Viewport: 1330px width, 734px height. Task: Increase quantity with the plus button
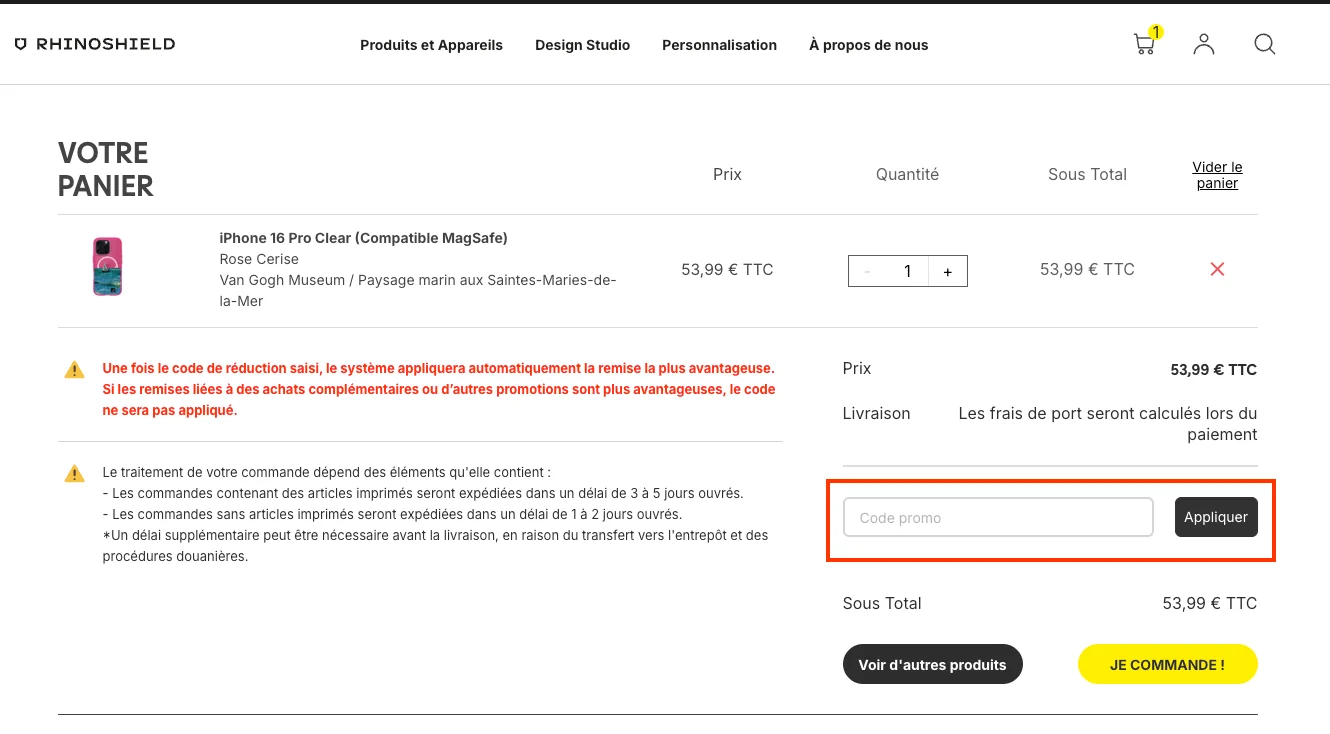[x=948, y=271]
